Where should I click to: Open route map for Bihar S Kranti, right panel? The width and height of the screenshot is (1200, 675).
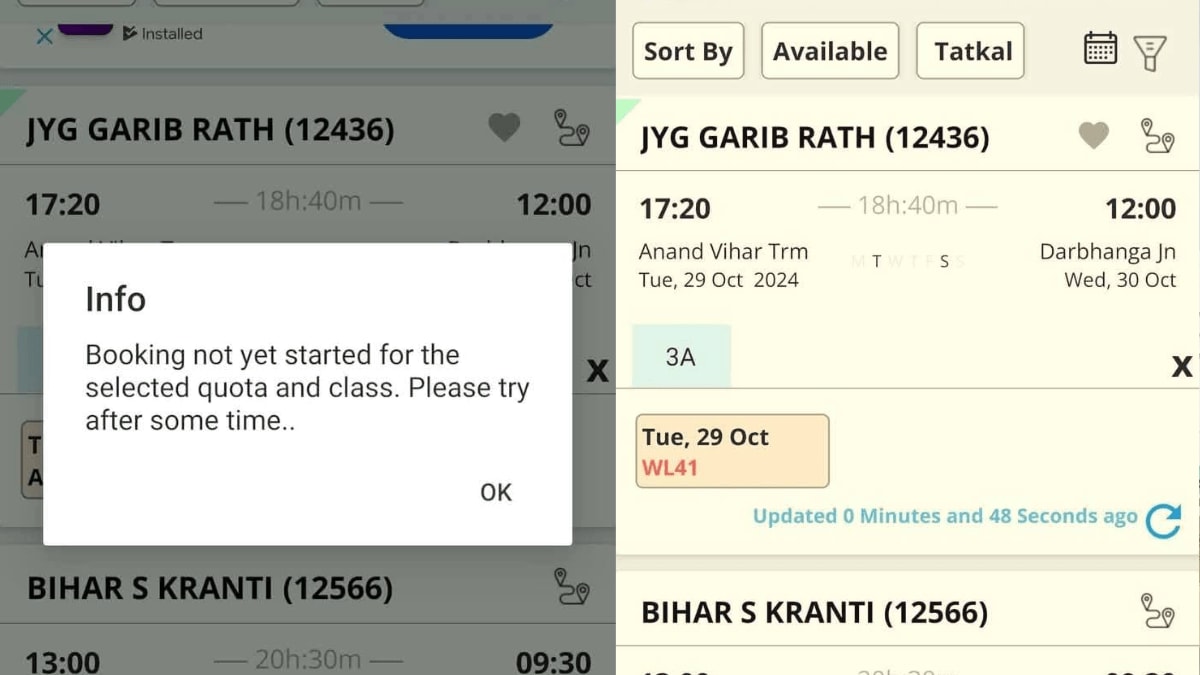(1157, 610)
